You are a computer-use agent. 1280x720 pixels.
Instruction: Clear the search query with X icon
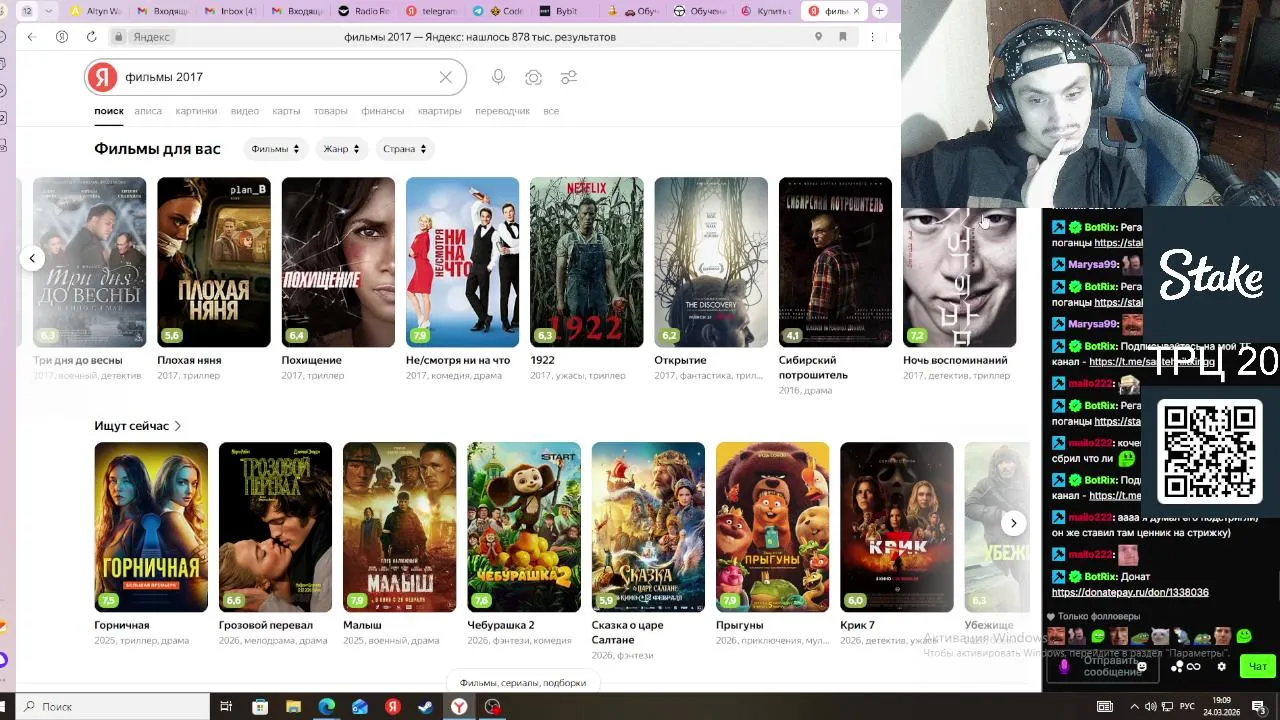(446, 77)
